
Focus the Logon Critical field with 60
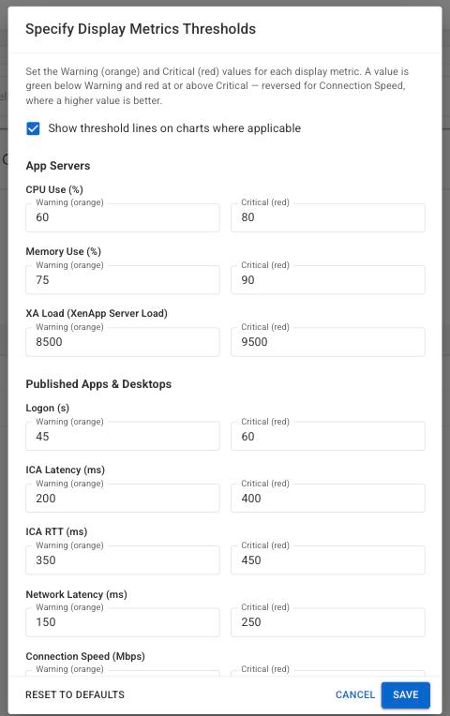click(x=328, y=437)
